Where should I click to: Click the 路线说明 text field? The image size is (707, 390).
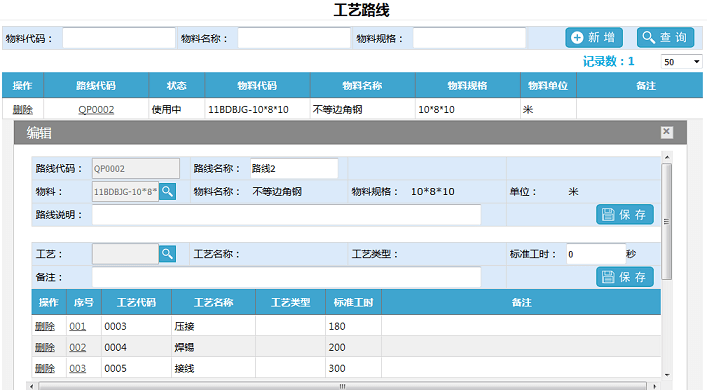click(286, 215)
